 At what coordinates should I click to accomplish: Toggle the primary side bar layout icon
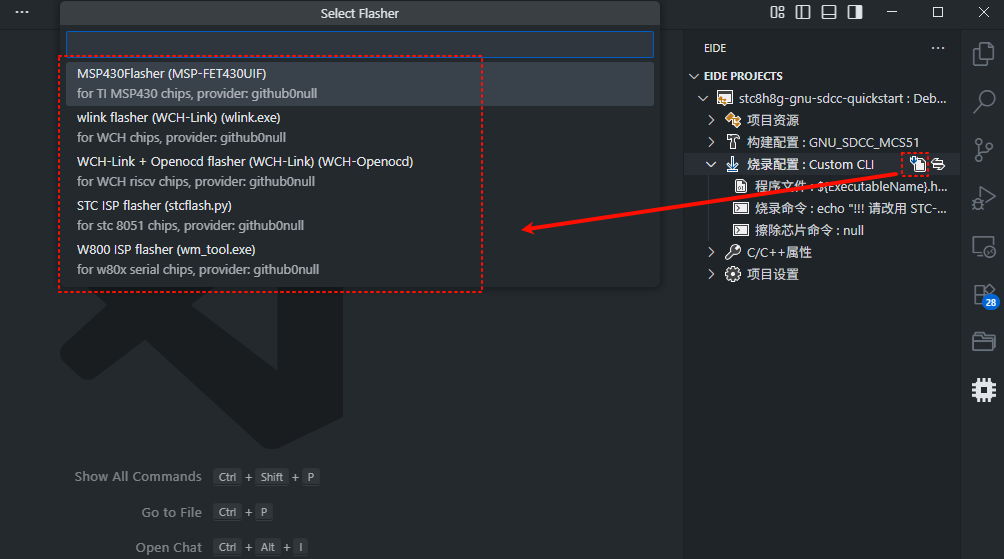click(802, 12)
